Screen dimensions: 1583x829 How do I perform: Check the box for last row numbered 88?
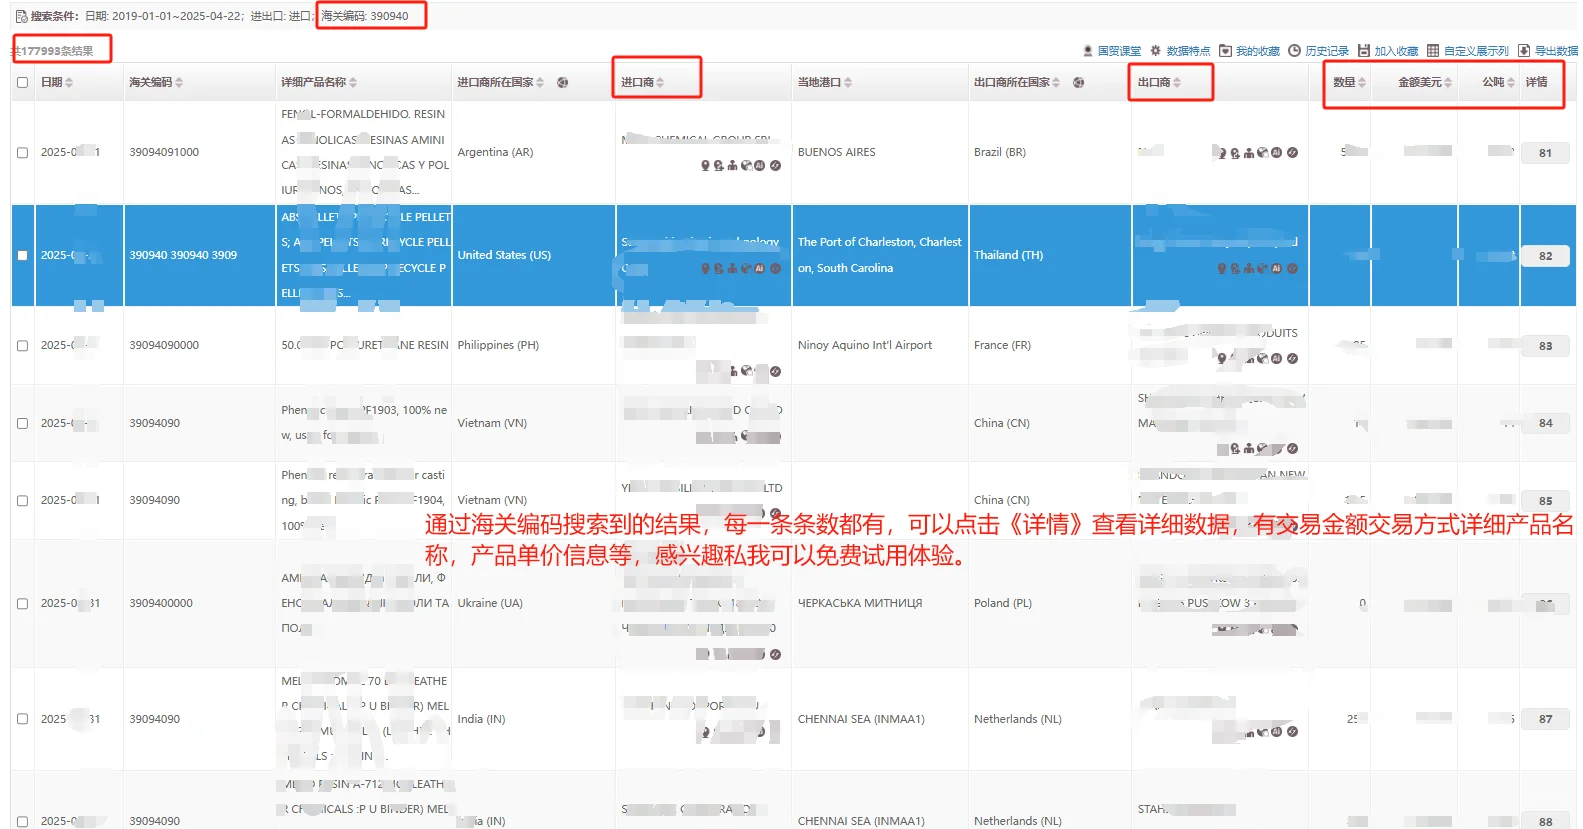click(22, 821)
